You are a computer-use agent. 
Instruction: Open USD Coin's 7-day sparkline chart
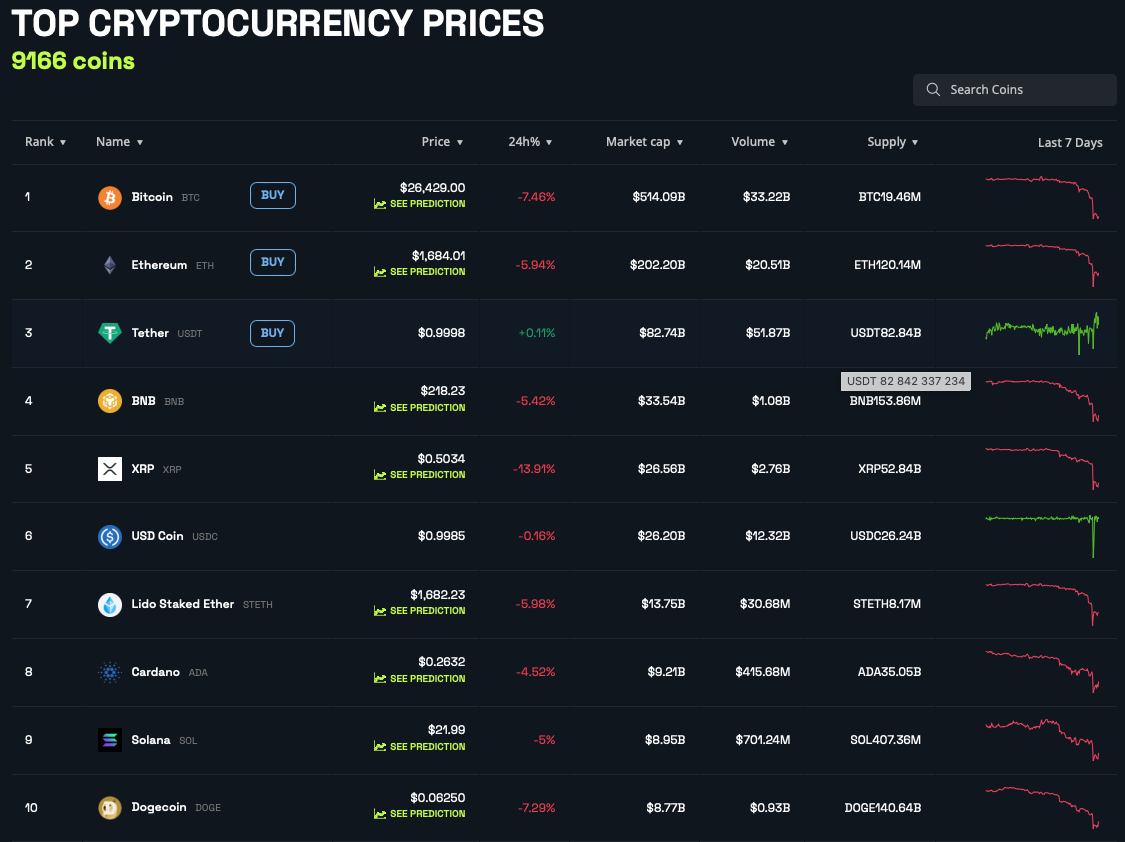pyautogui.click(x=1042, y=536)
